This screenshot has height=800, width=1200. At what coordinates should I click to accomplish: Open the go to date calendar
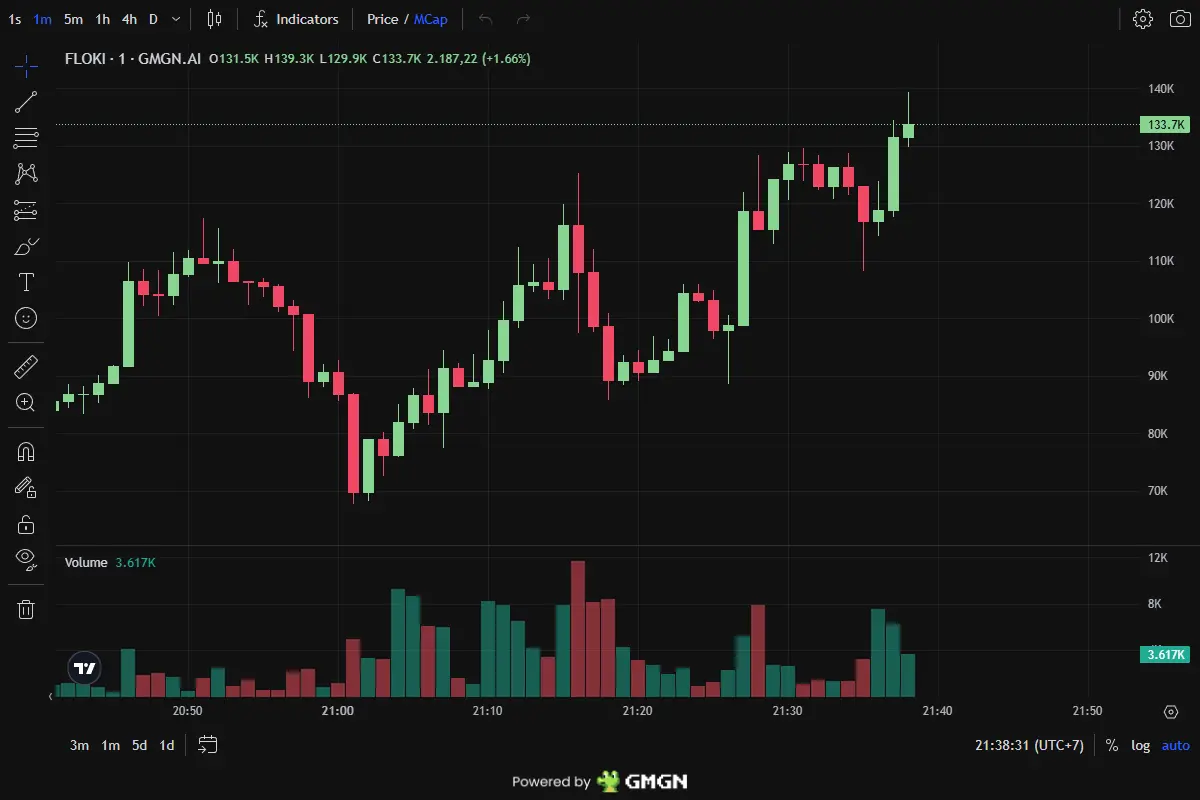(x=208, y=745)
